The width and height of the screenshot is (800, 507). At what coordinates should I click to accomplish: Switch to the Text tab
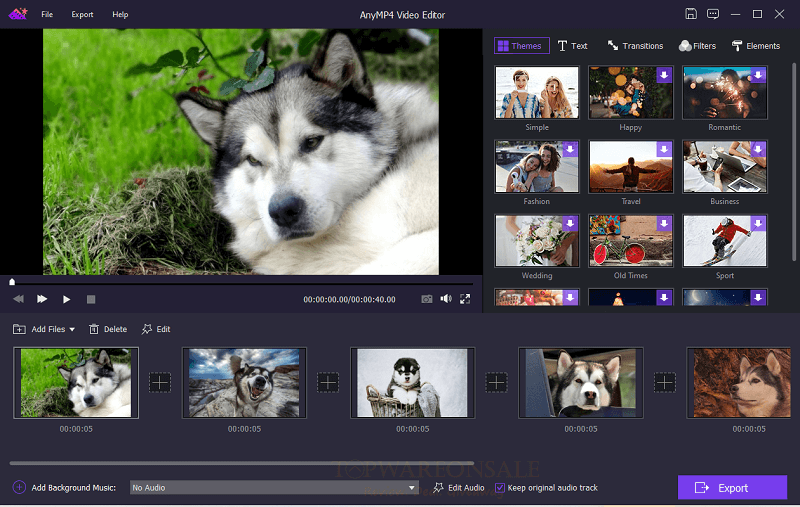tap(572, 46)
